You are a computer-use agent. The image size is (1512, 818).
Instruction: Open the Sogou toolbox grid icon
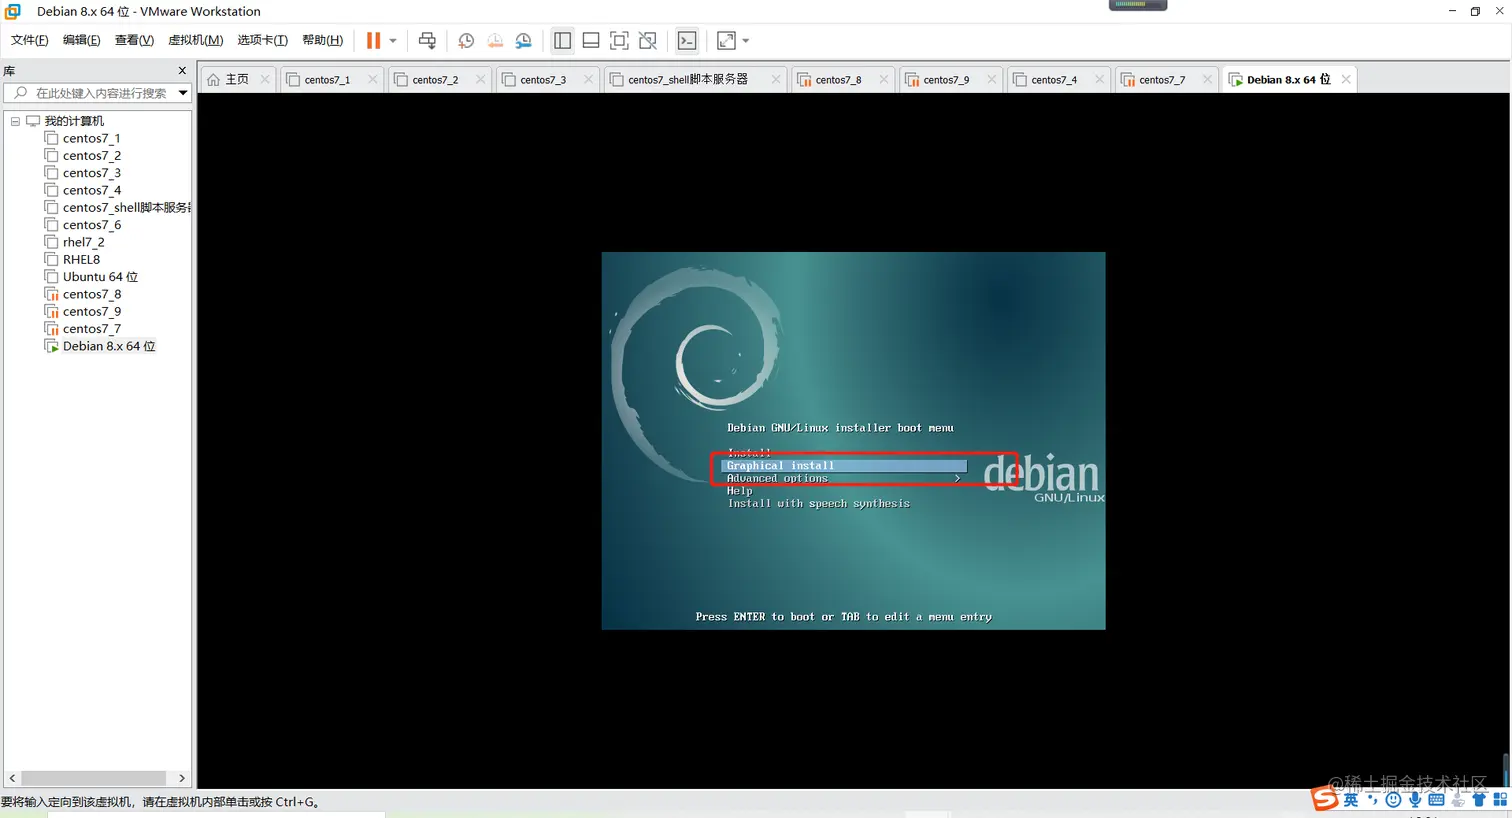point(1500,800)
